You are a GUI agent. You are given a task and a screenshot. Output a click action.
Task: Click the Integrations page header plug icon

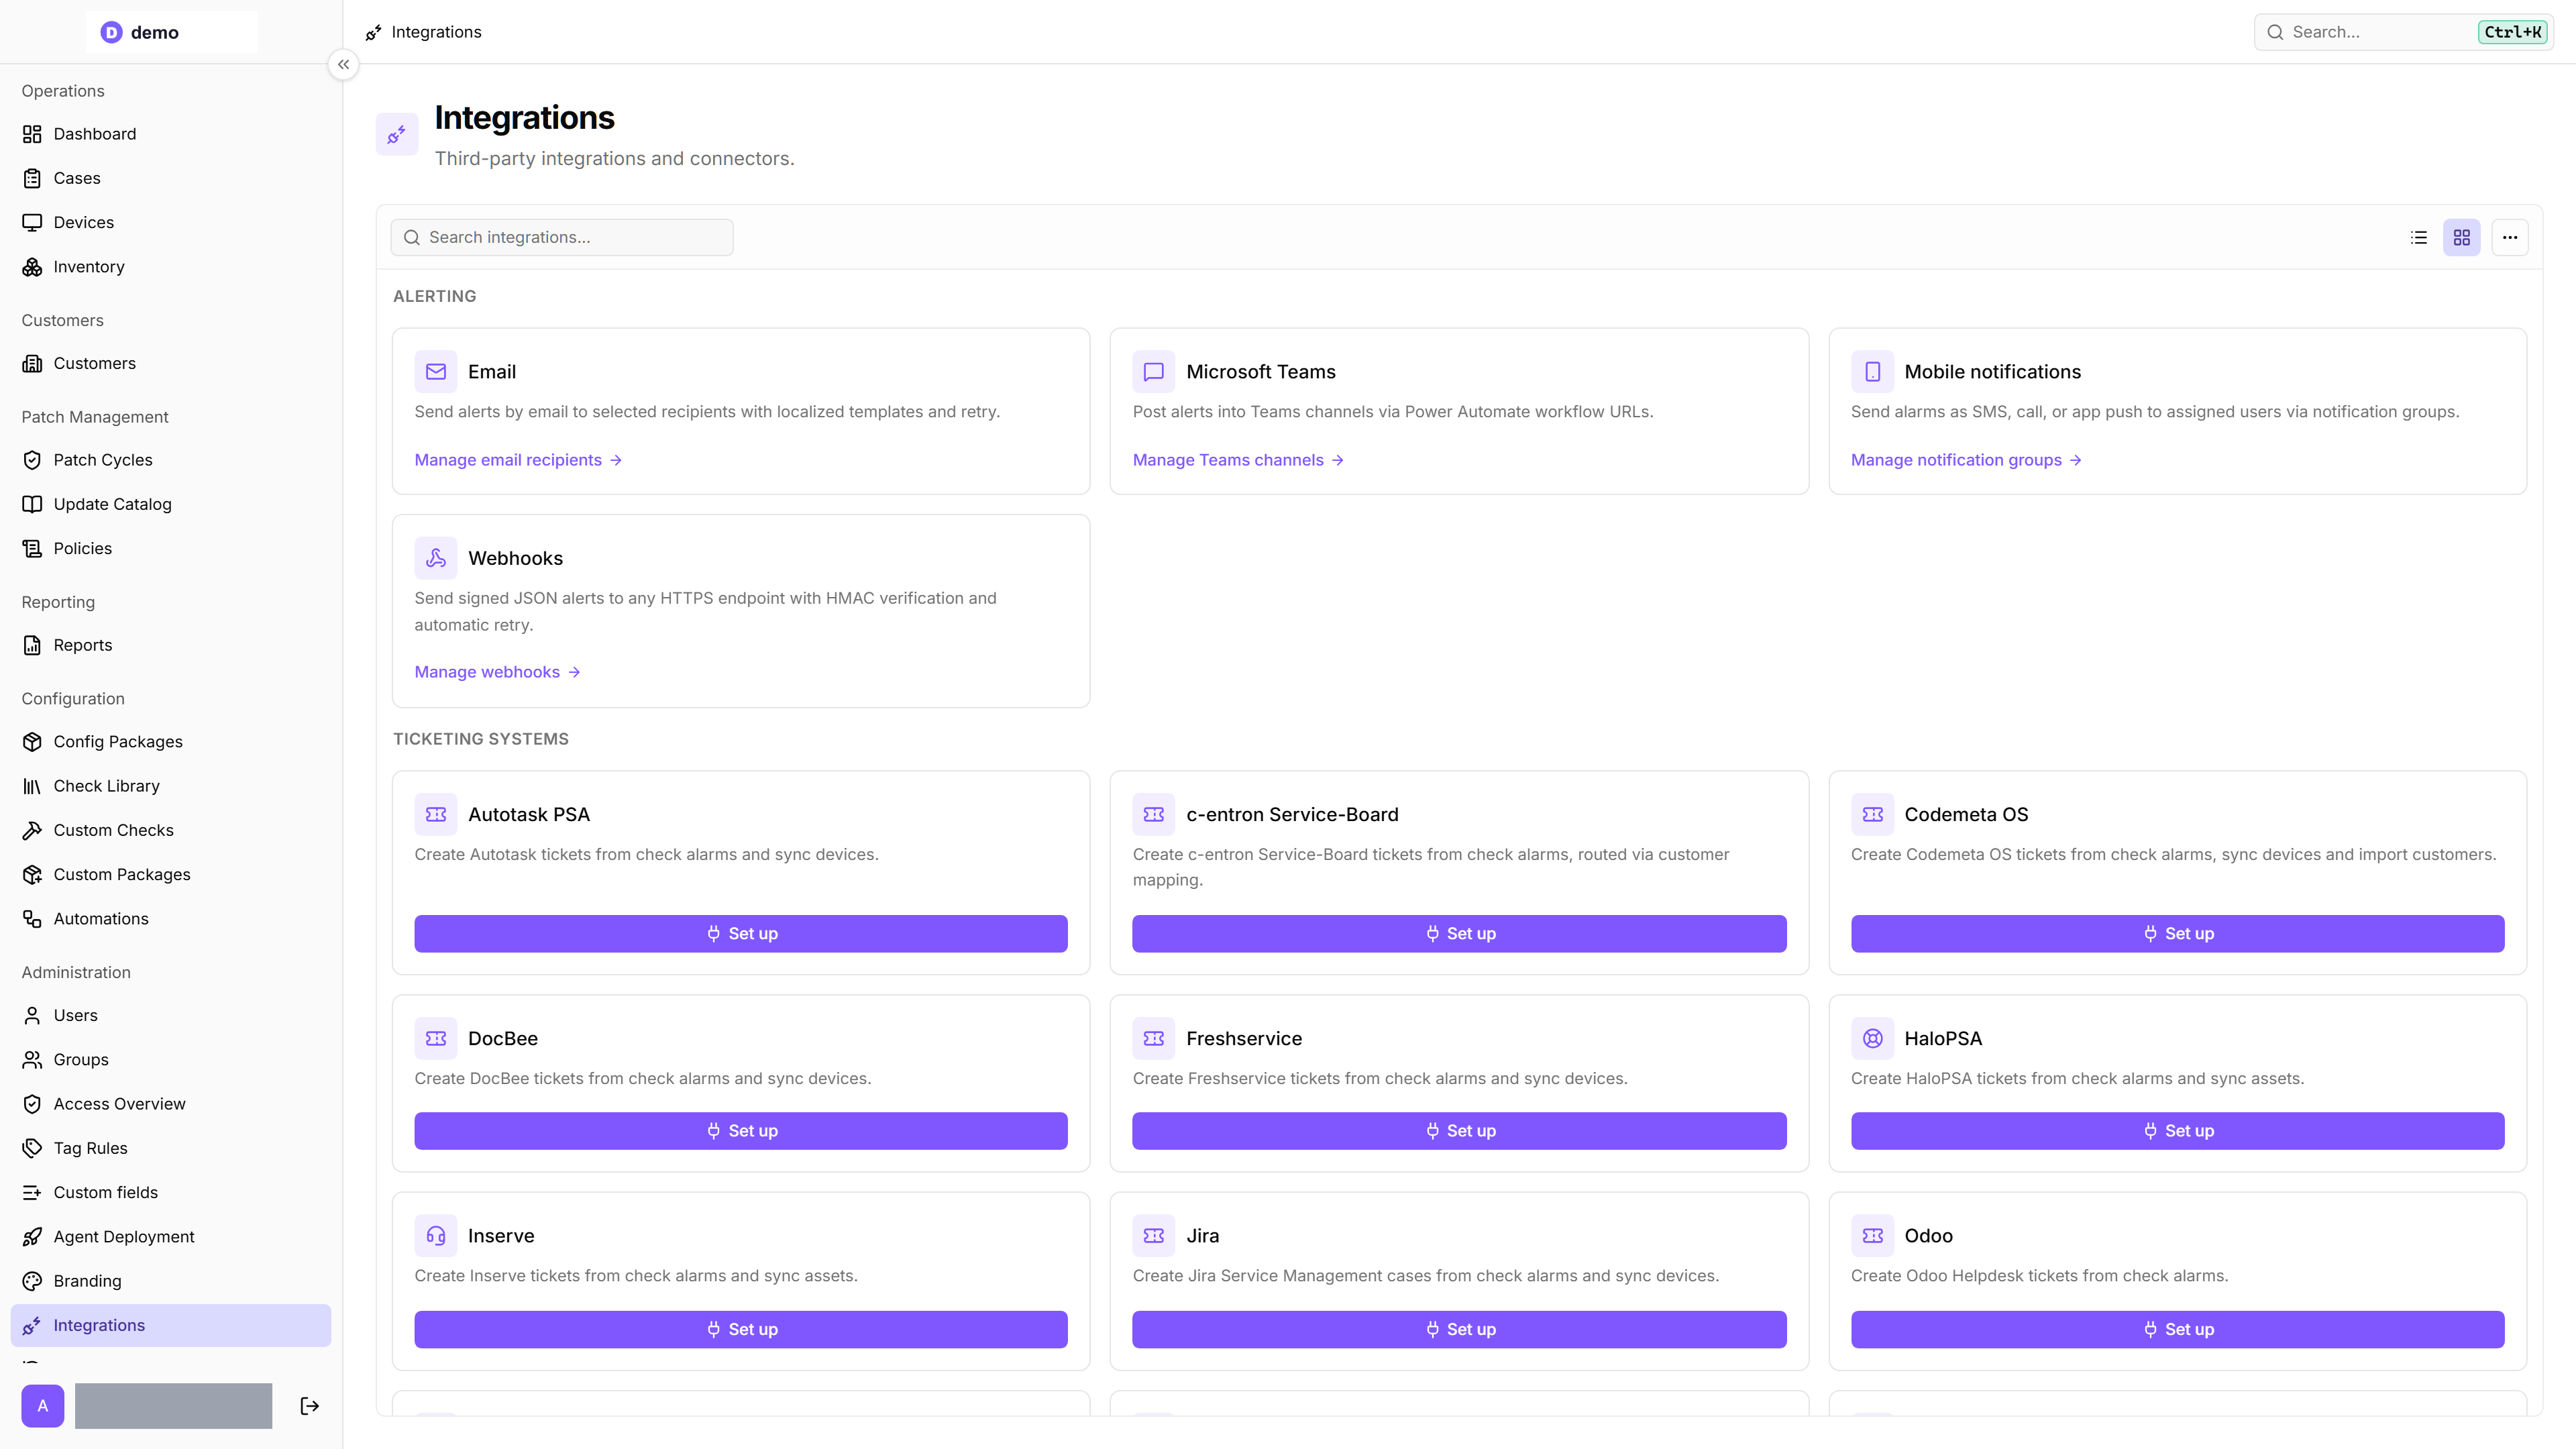(x=397, y=134)
